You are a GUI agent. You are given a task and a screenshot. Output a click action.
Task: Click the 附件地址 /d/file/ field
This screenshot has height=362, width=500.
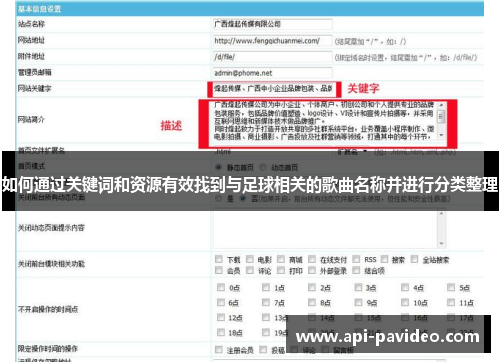[x=273, y=57]
